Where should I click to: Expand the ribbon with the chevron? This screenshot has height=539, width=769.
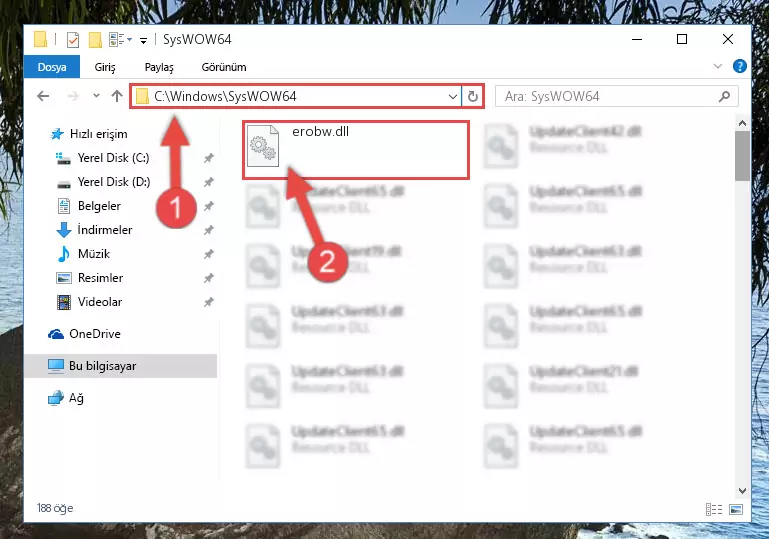pyautogui.click(x=718, y=66)
